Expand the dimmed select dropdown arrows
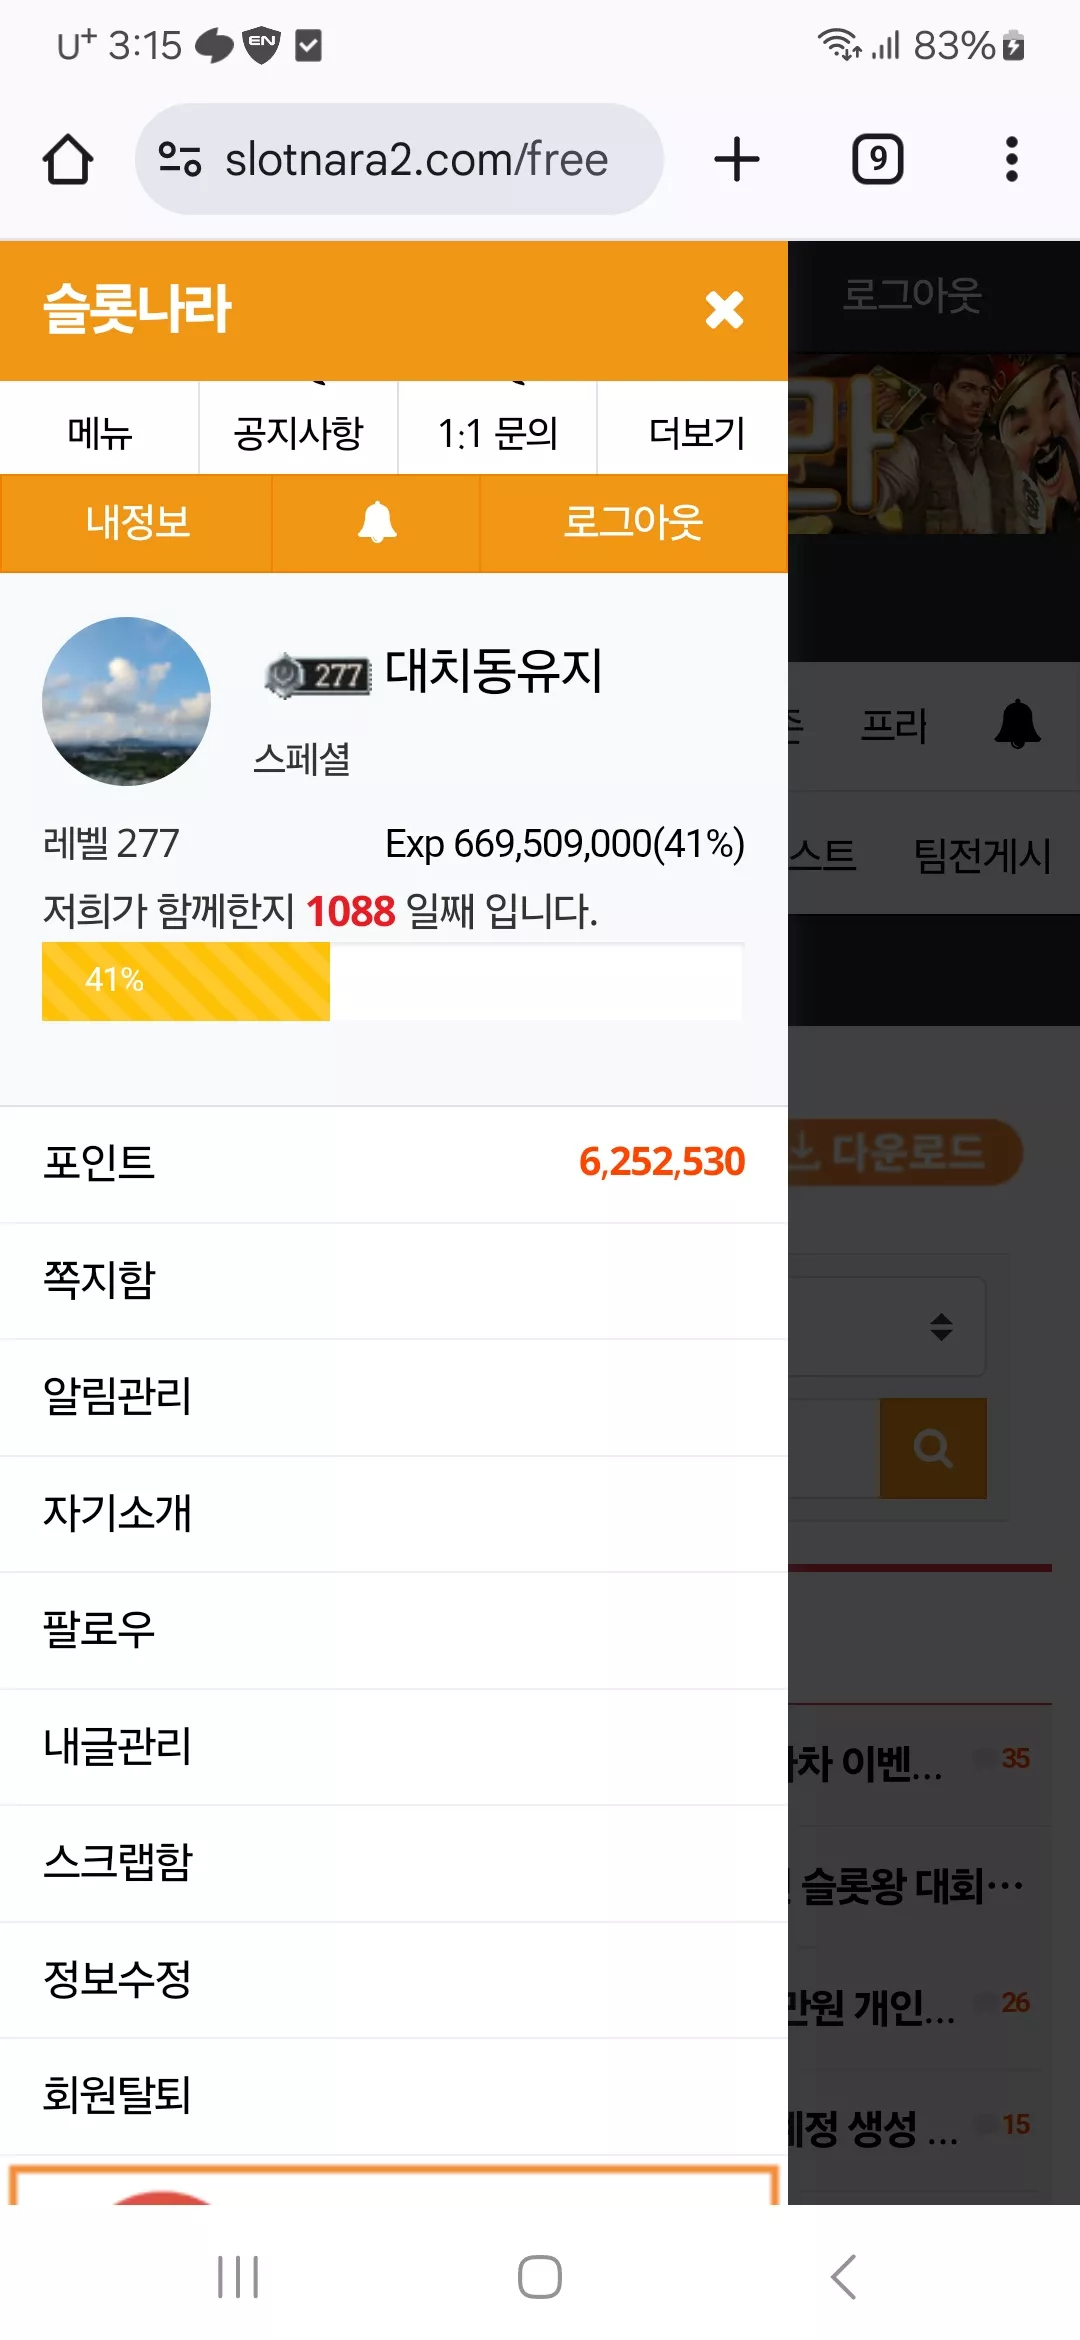This screenshot has width=1080, height=2340. pos(941,1326)
